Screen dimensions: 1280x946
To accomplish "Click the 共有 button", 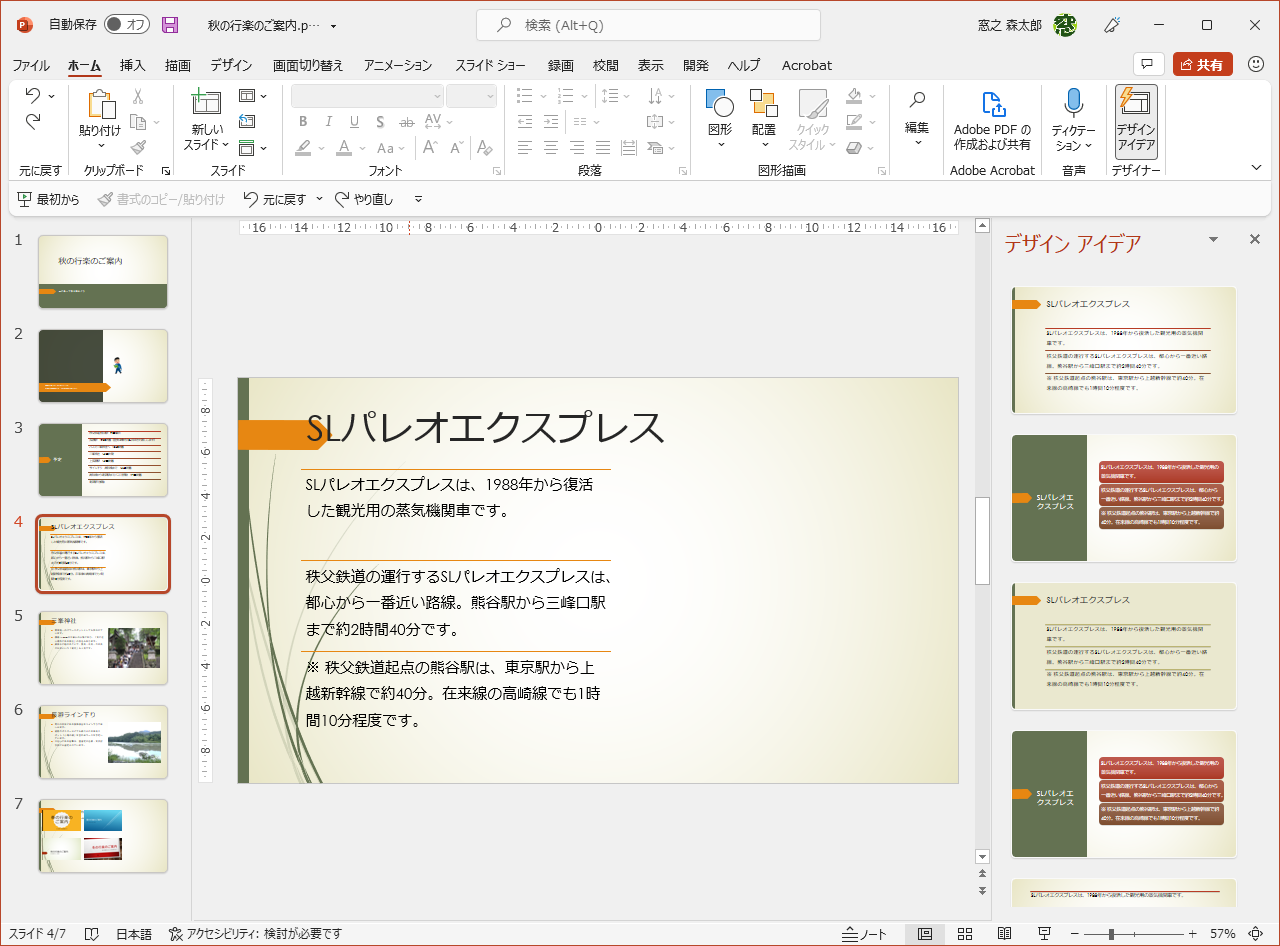I will click(1202, 63).
